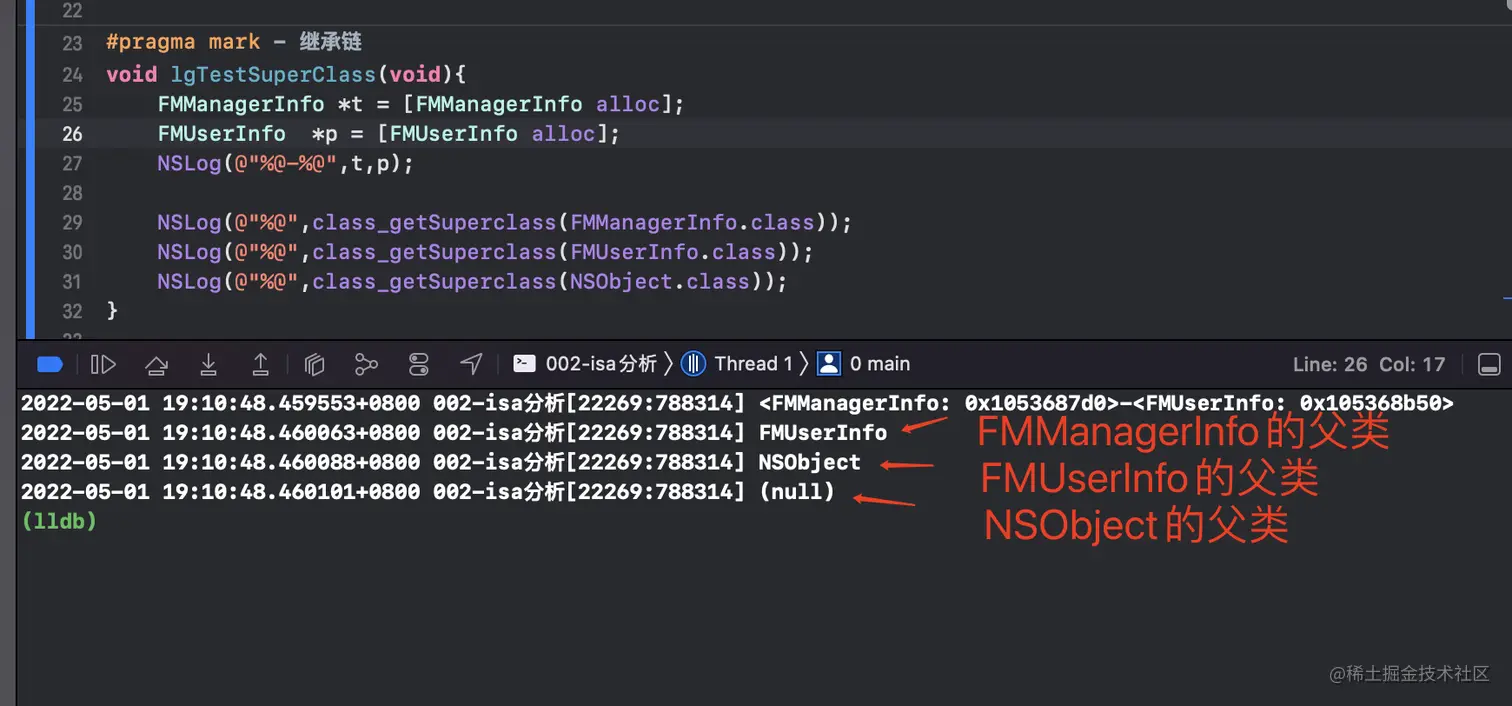This screenshot has width=1512, height=706.
Task: Click FMUserInfo.class argument on line 30
Action: tap(673, 252)
